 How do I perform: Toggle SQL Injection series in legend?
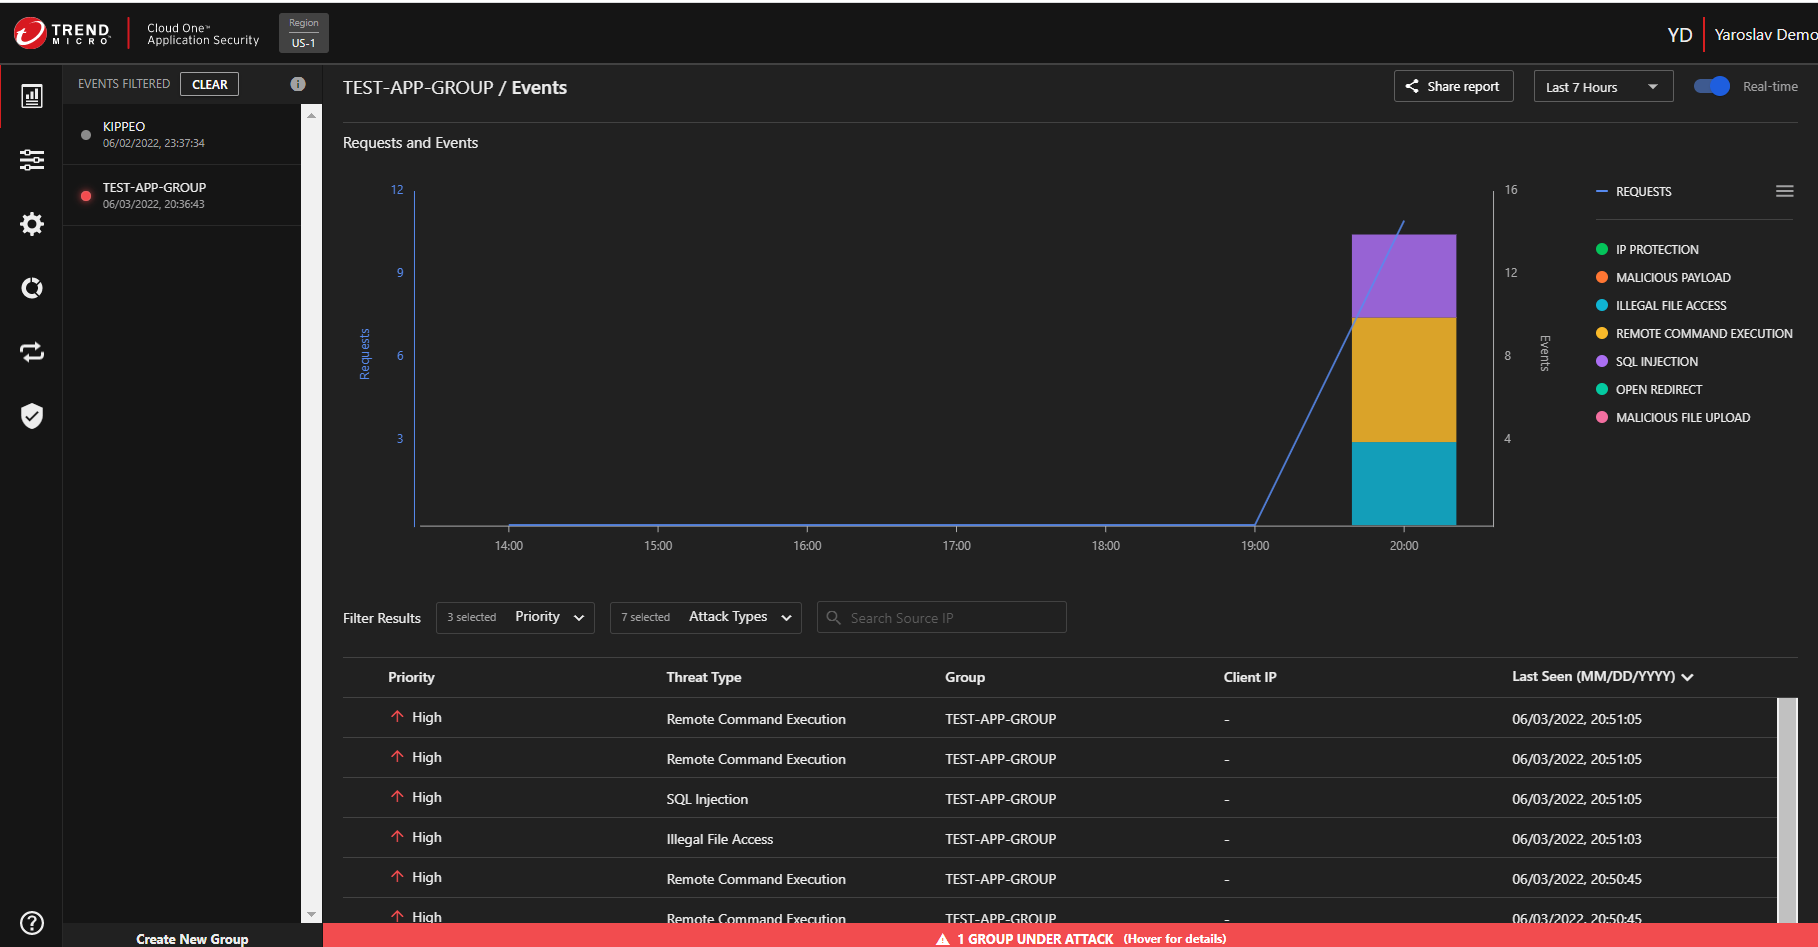coord(1656,362)
